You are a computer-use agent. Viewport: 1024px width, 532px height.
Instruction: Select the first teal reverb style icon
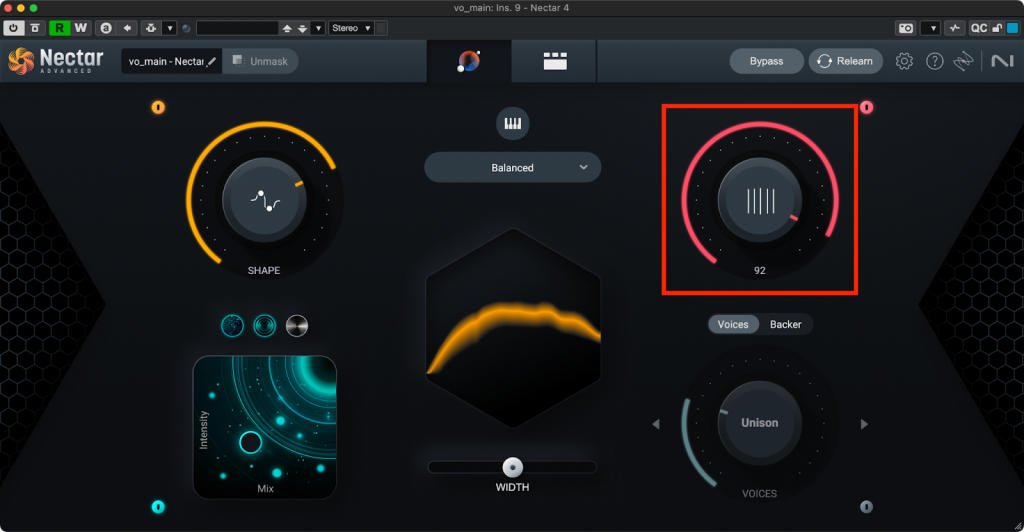(x=232, y=325)
